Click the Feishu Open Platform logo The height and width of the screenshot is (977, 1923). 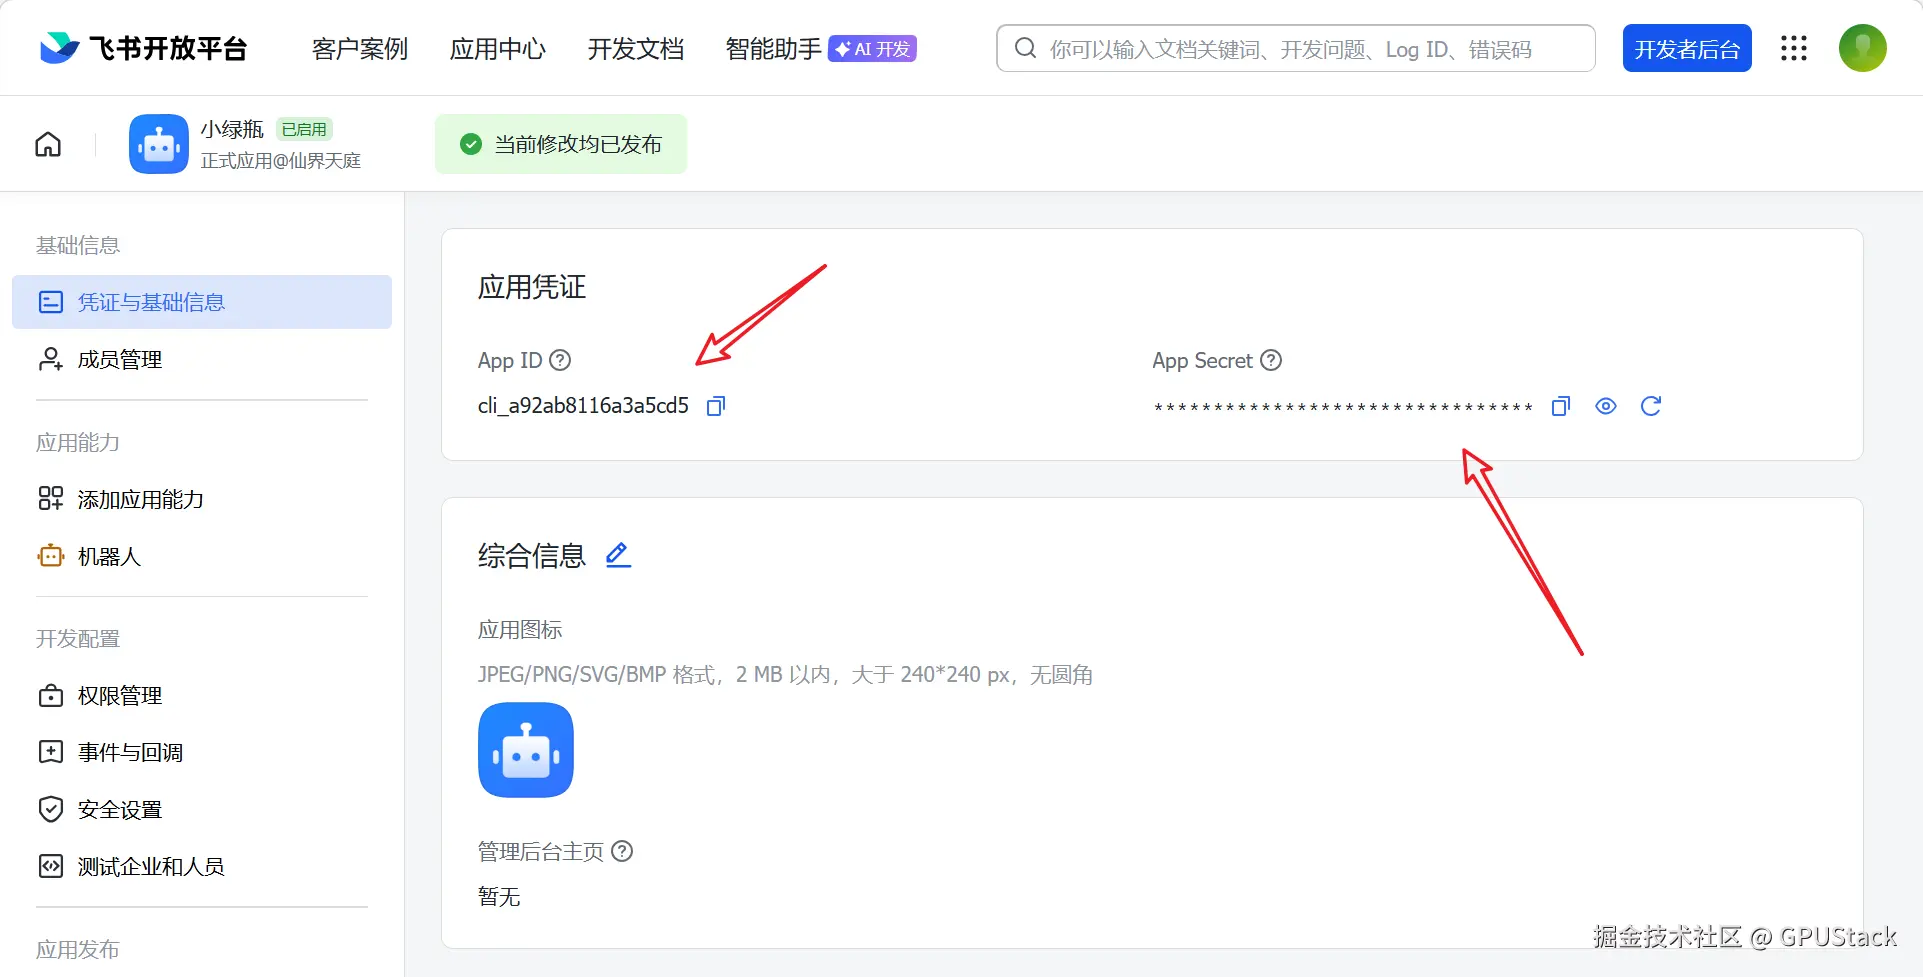[143, 48]
